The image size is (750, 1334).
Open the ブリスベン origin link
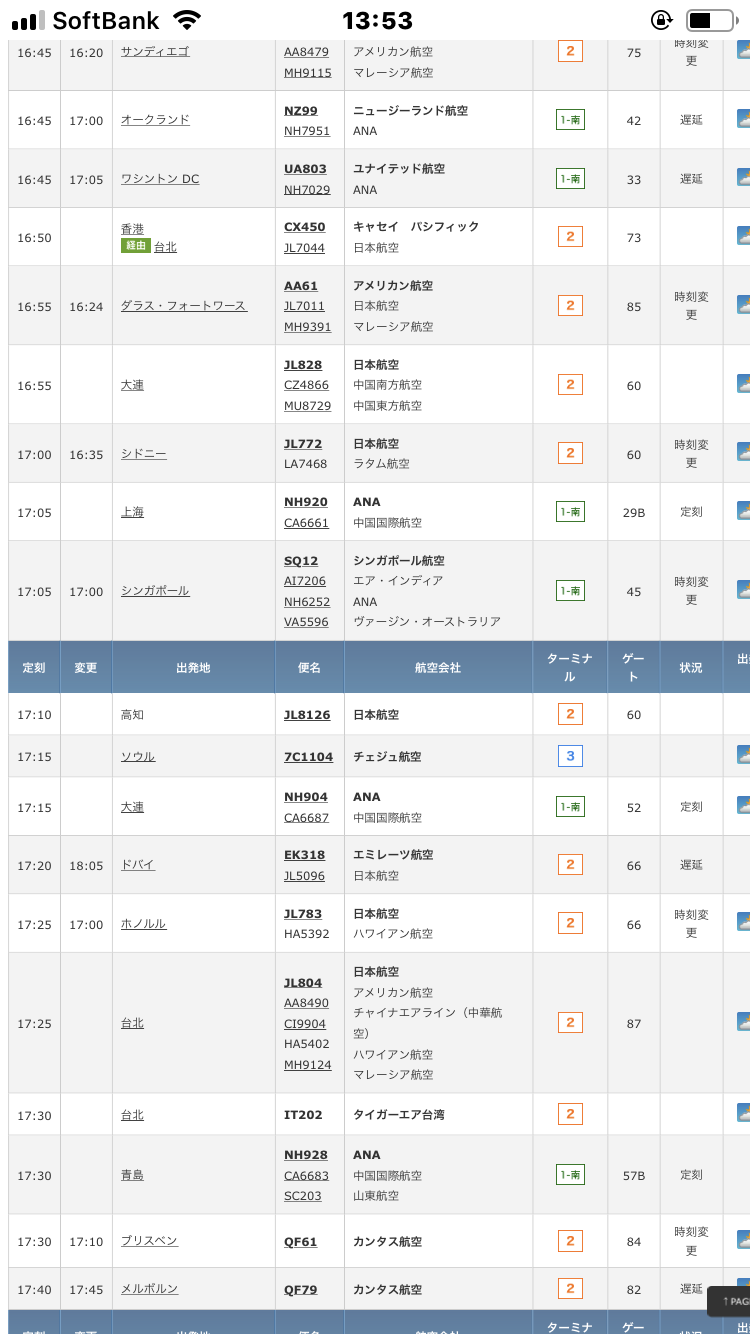pos(149,1241)
